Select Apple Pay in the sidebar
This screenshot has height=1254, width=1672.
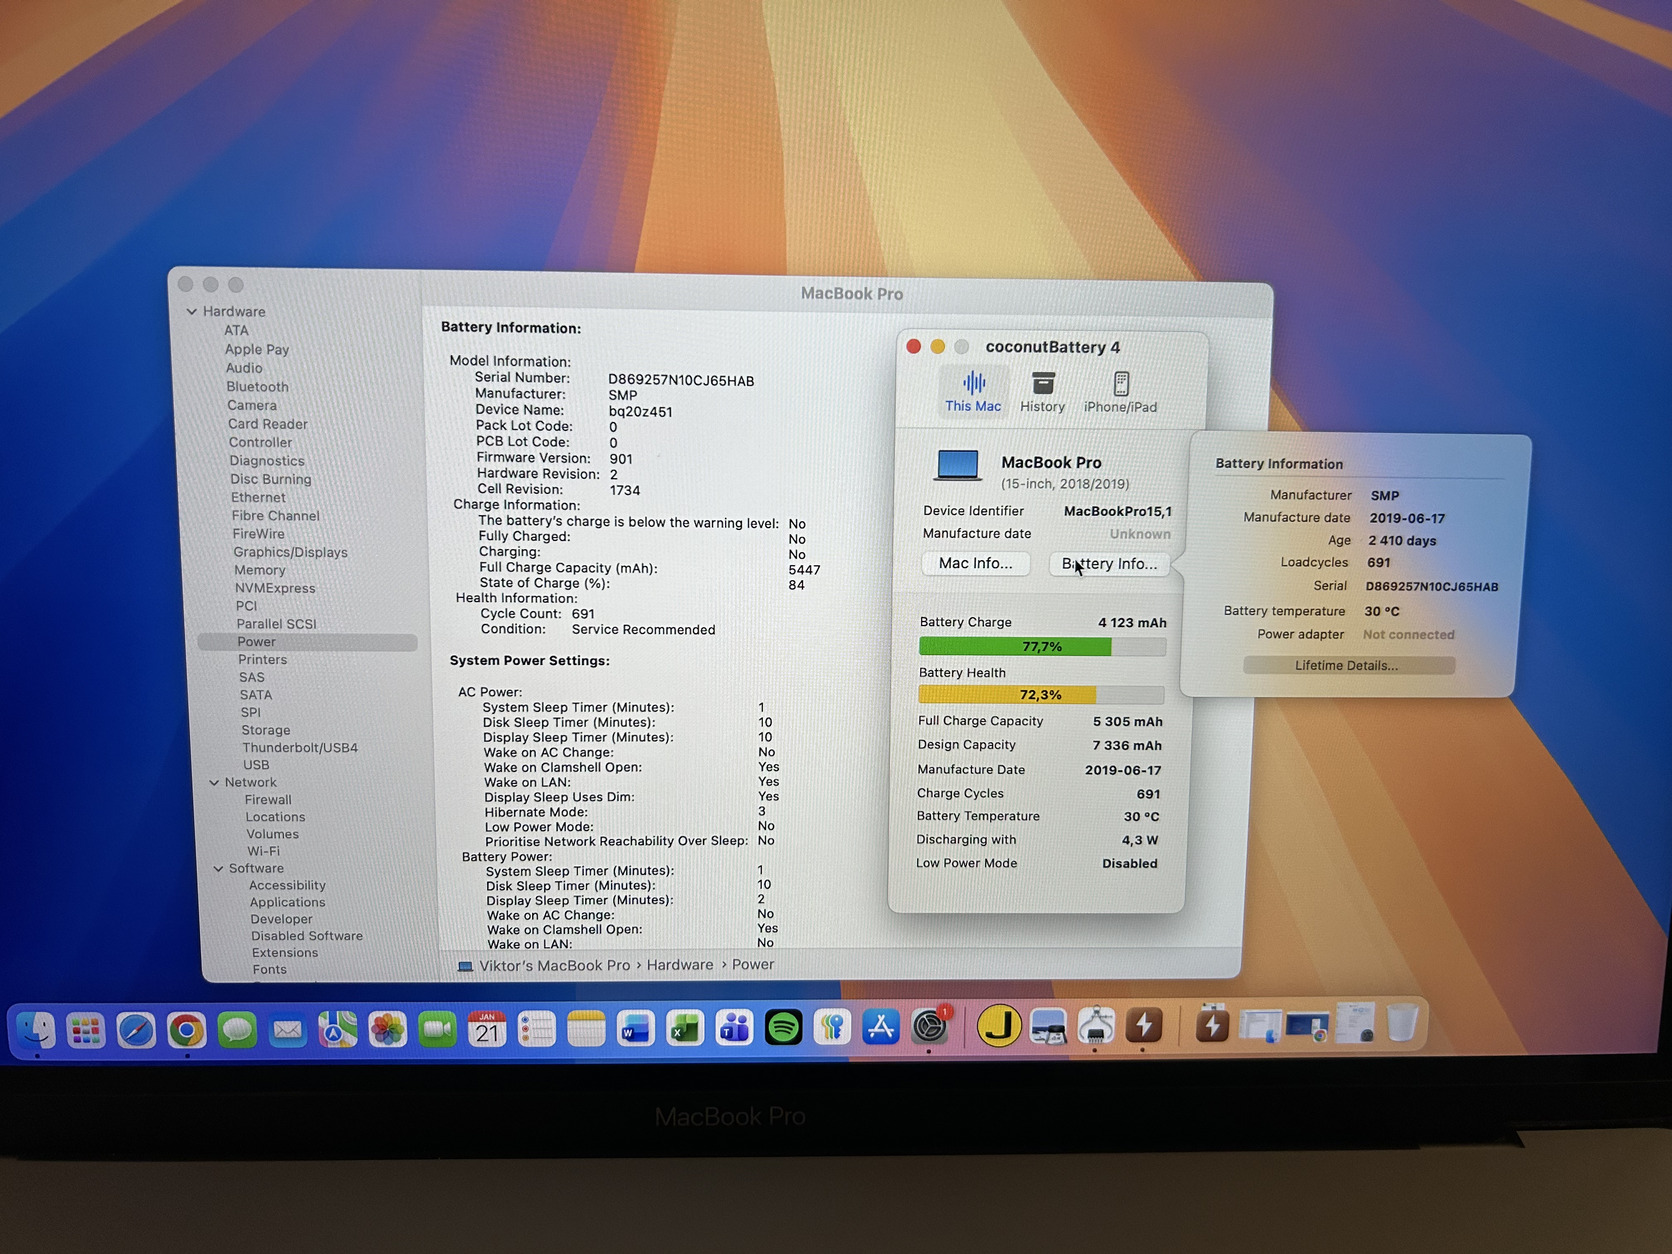[x=257, y=349]
